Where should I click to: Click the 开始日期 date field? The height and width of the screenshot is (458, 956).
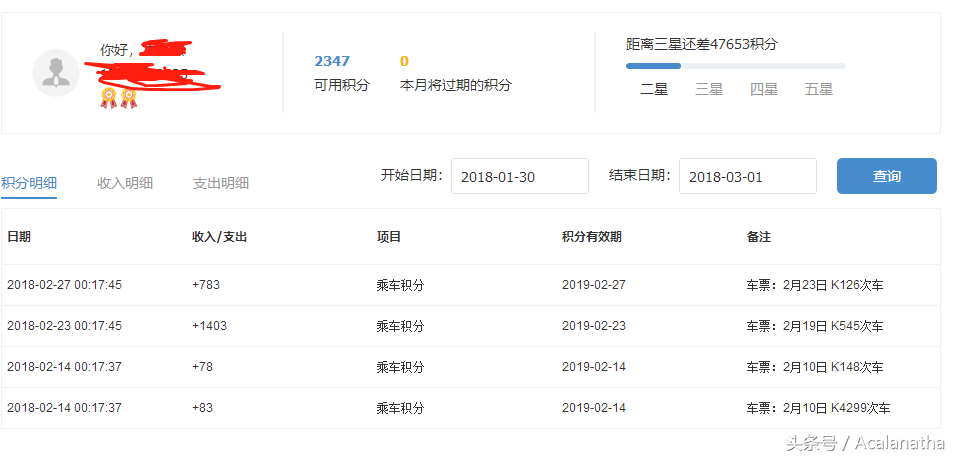tap(519, 176)
